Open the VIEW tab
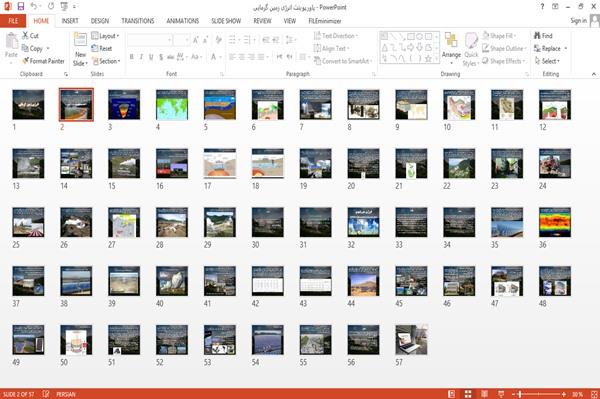600x399 pixels. click(x=290, y=21)
